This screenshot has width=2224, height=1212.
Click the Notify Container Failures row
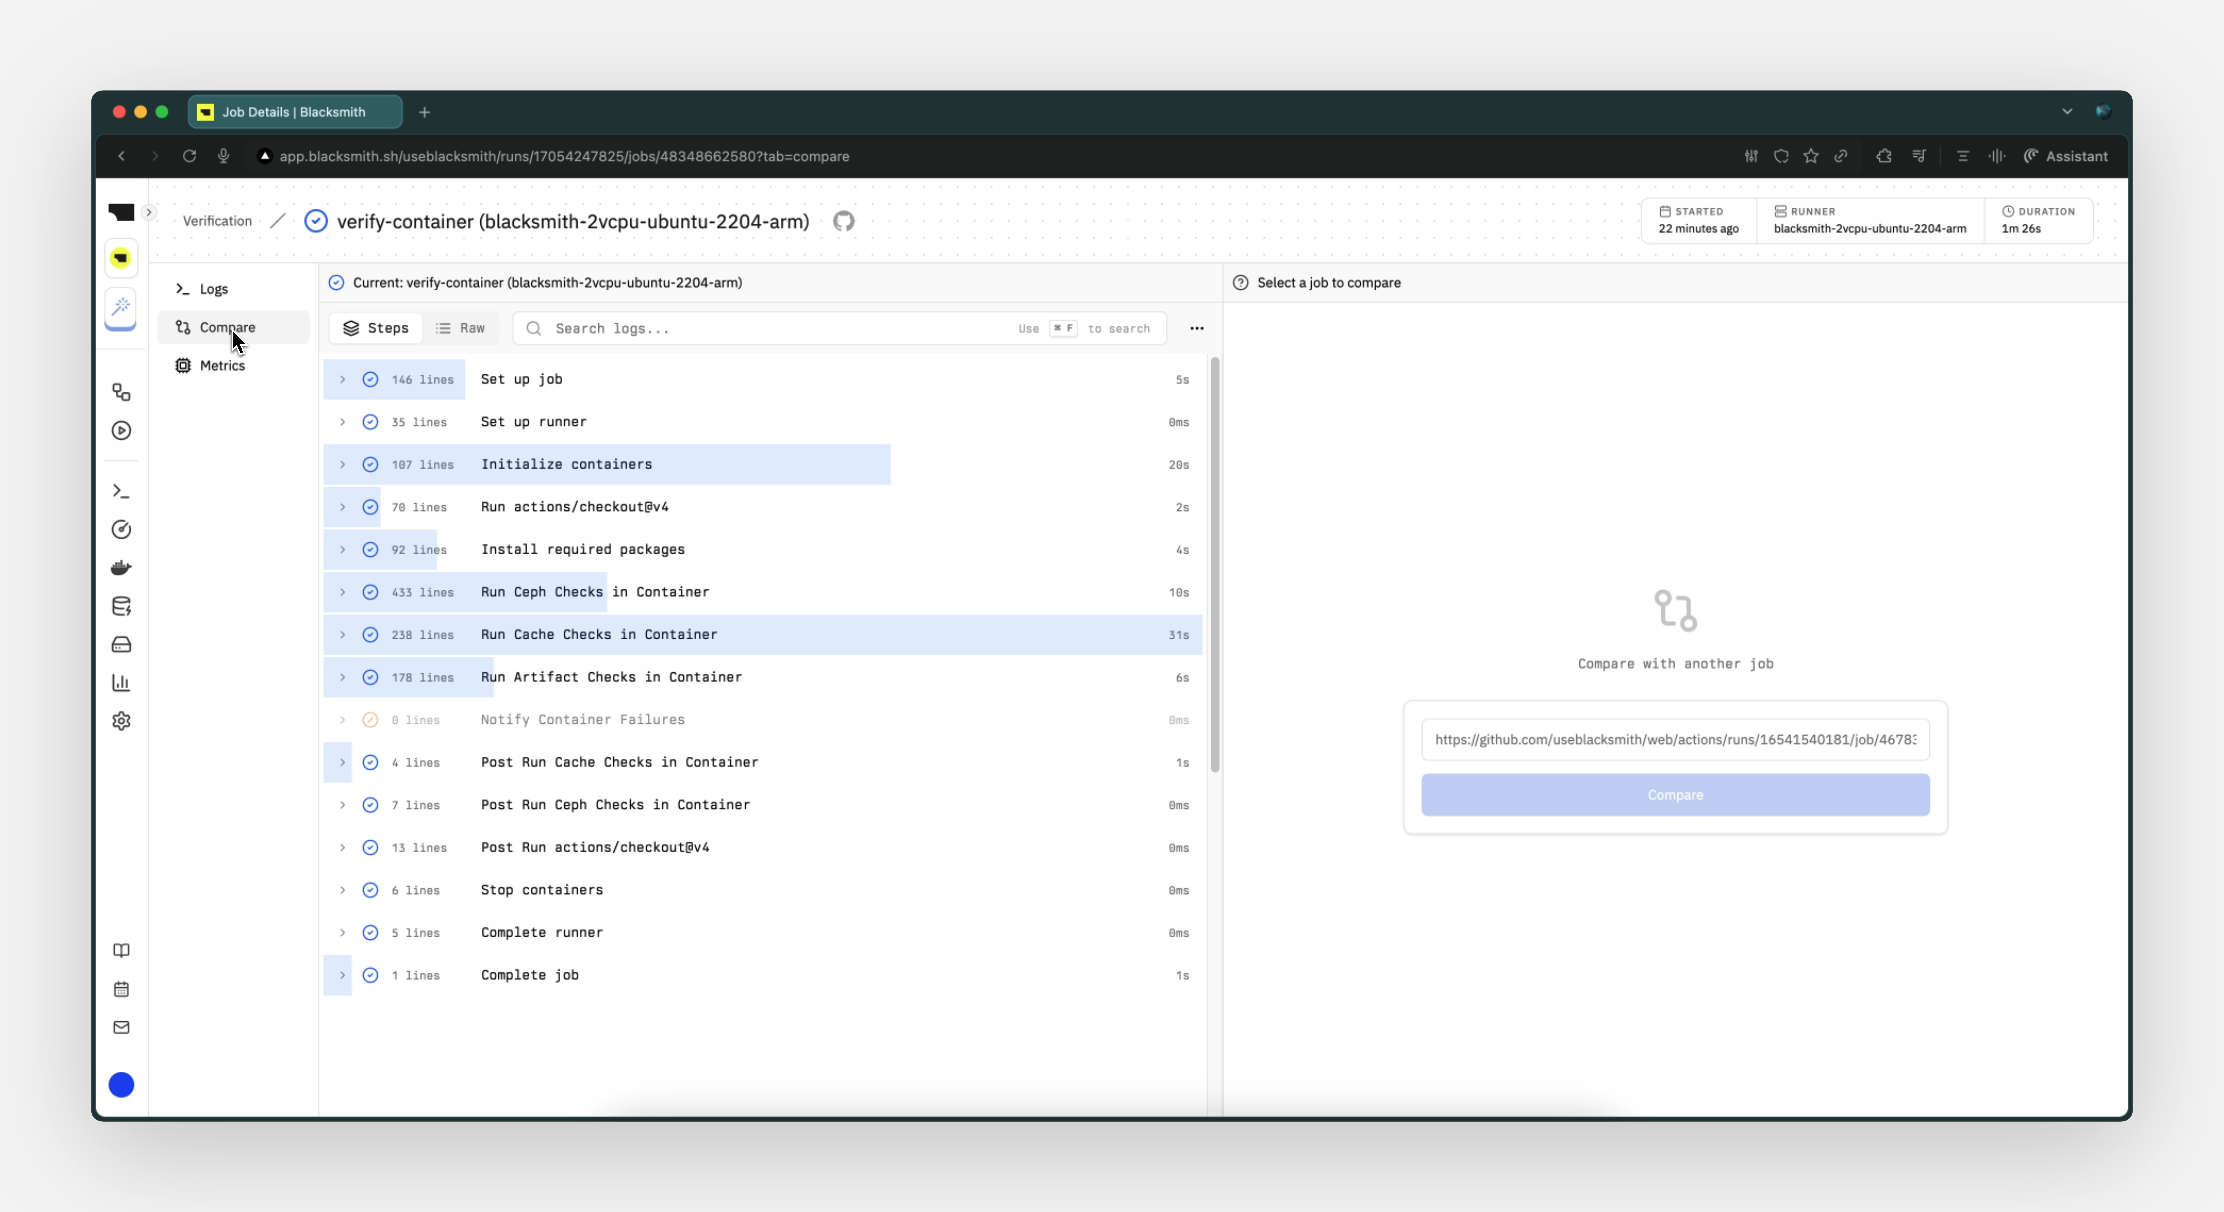pos(763,720)
